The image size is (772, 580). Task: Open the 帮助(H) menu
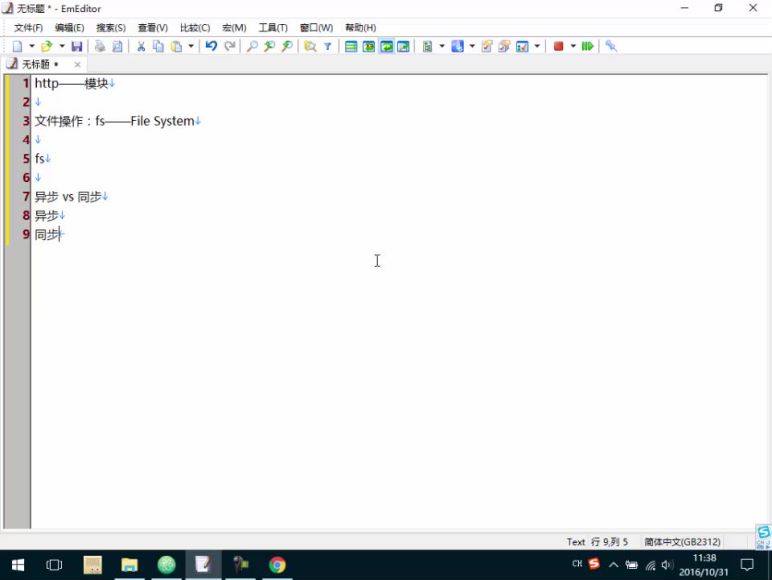coord(361,28)
